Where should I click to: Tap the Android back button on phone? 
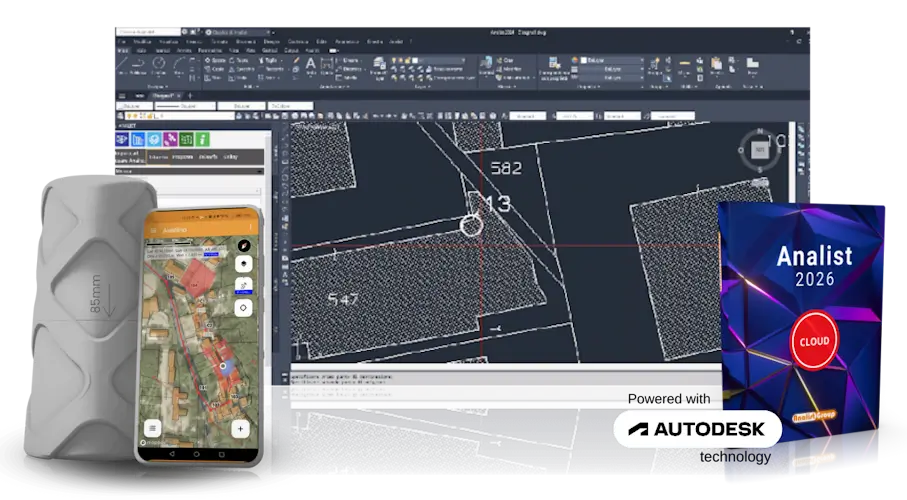click(x=172, y=454)
